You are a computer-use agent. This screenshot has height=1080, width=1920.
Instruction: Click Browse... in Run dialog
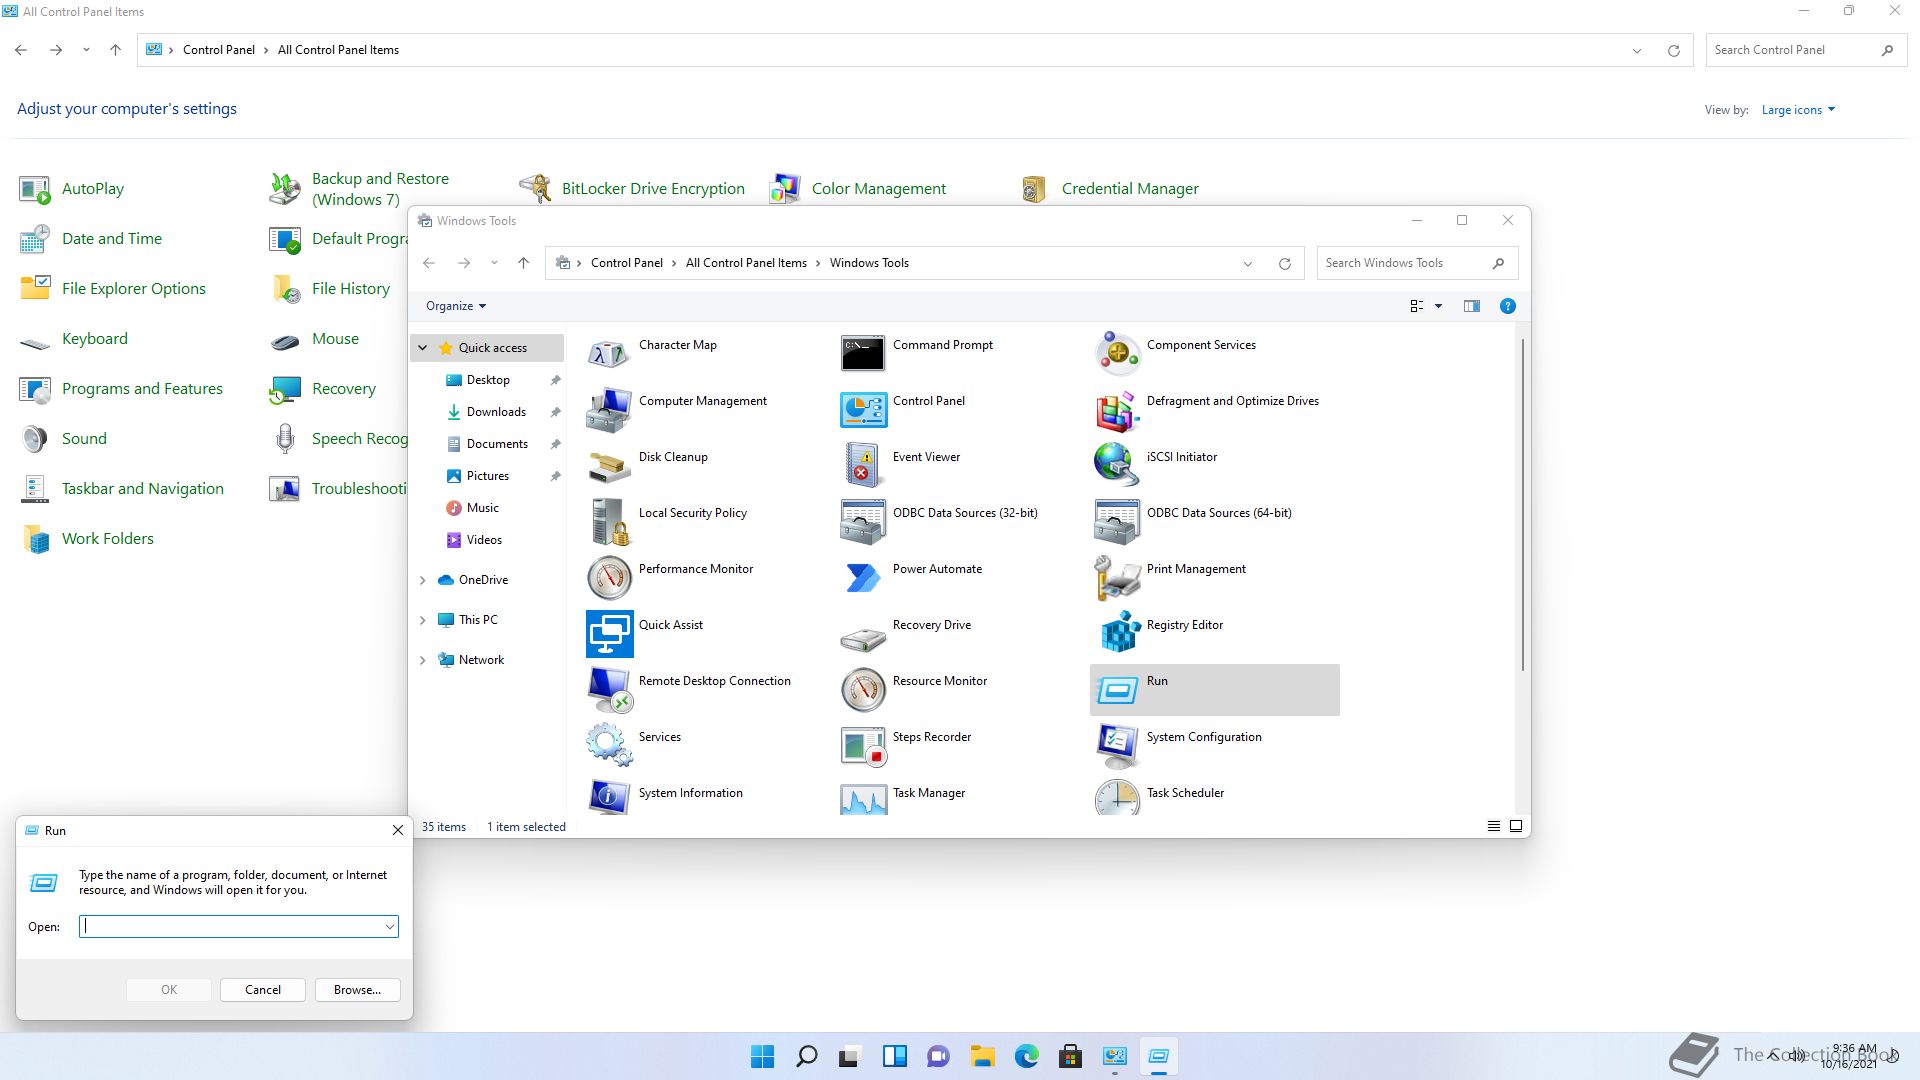357,990
